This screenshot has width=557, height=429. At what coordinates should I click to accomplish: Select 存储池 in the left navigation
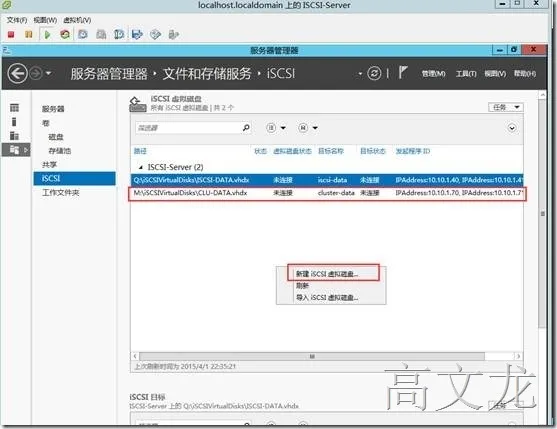[x=60, y=151]
